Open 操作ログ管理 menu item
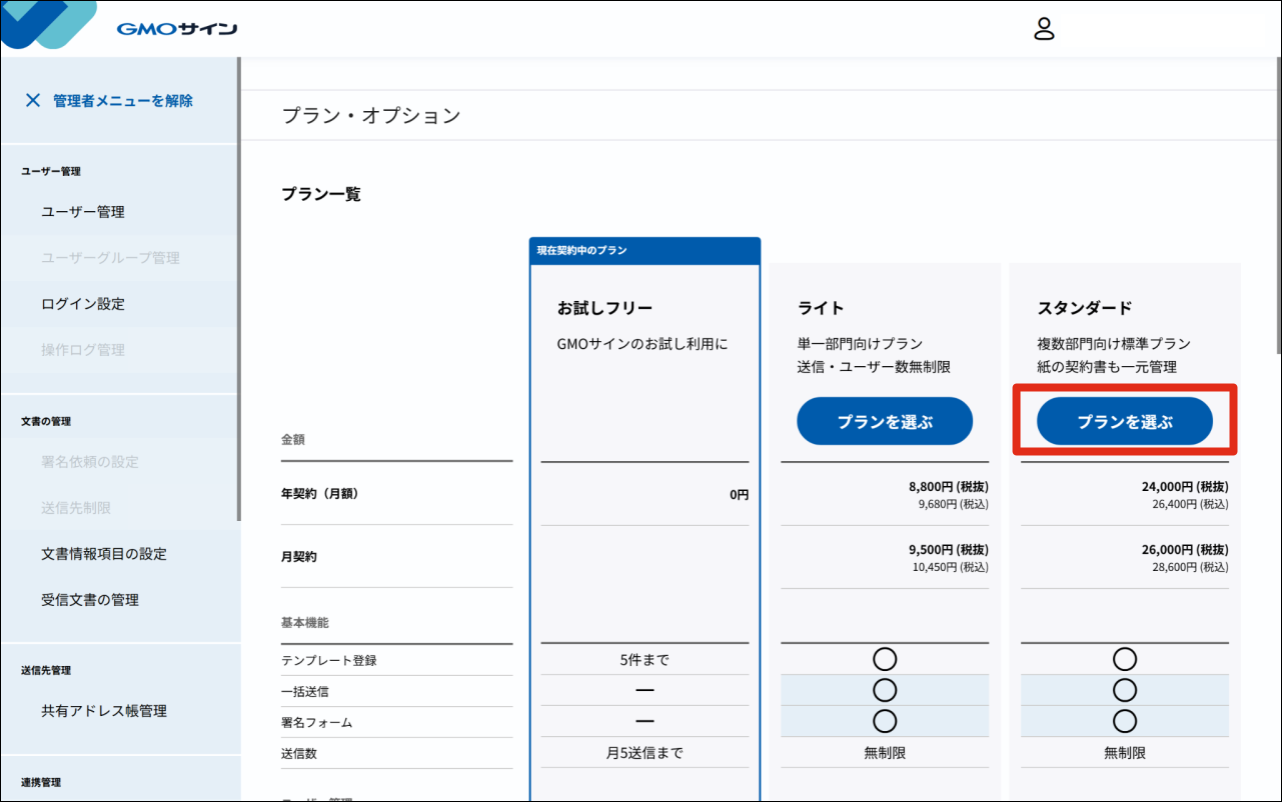Image resolution: width=1282 pixels, height=802 pixels. coord(83,350)
